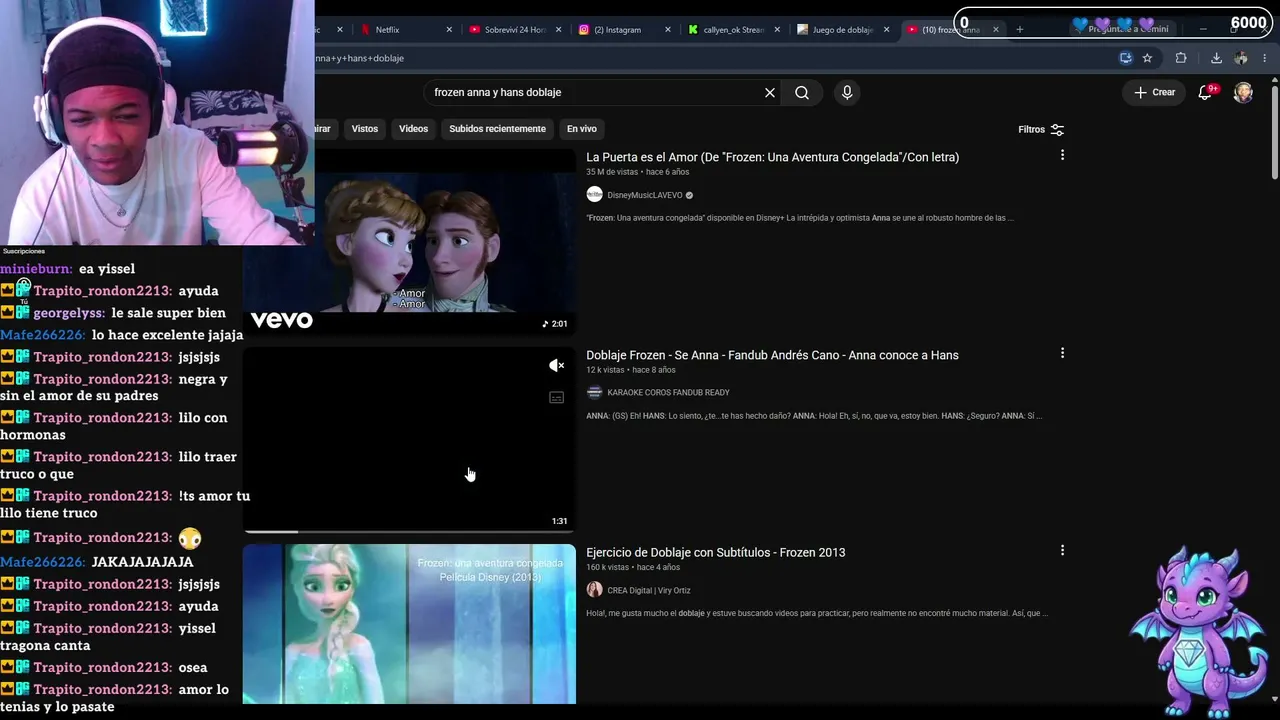Select the Videos filter chip
Screen dimensions: 1280x720
(413, 129)
